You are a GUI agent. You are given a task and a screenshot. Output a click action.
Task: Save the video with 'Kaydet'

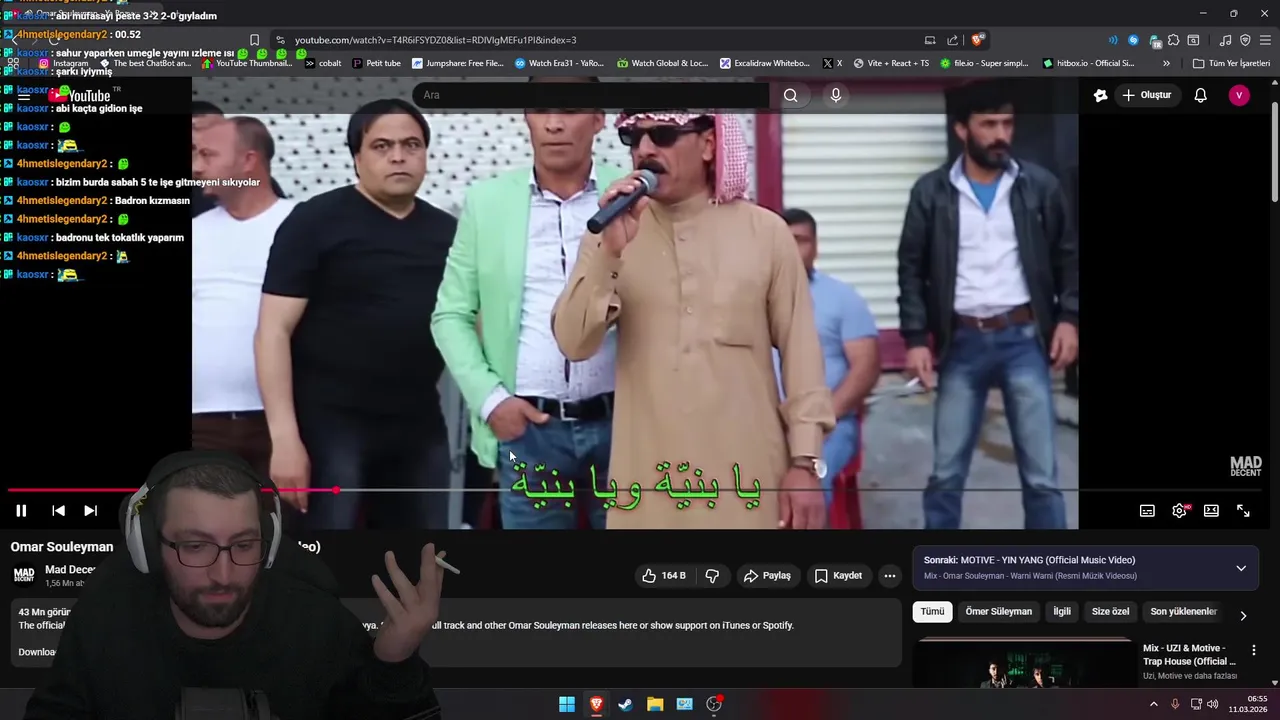pos(838,575)
